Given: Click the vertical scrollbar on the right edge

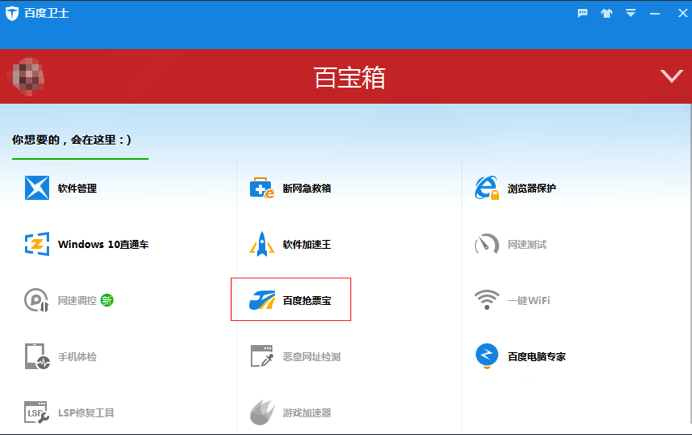Looking at the screenshot, I should pos(689,265).
